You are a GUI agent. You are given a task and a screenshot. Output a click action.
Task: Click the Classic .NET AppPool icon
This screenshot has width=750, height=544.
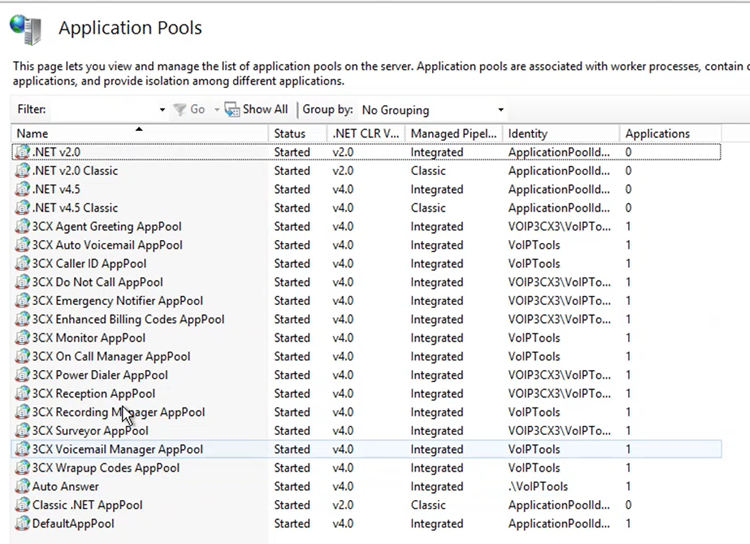point(22,505)
